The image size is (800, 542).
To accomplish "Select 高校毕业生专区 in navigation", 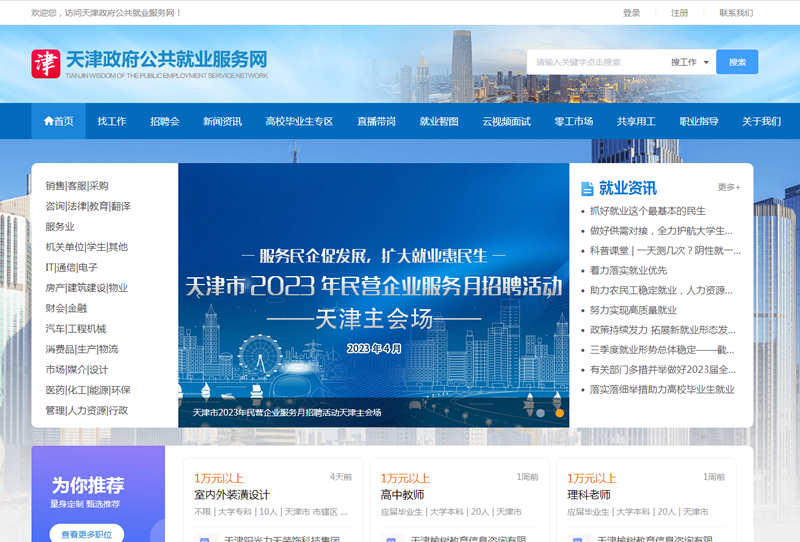I will pyautogui.click(x=299, y=121).
